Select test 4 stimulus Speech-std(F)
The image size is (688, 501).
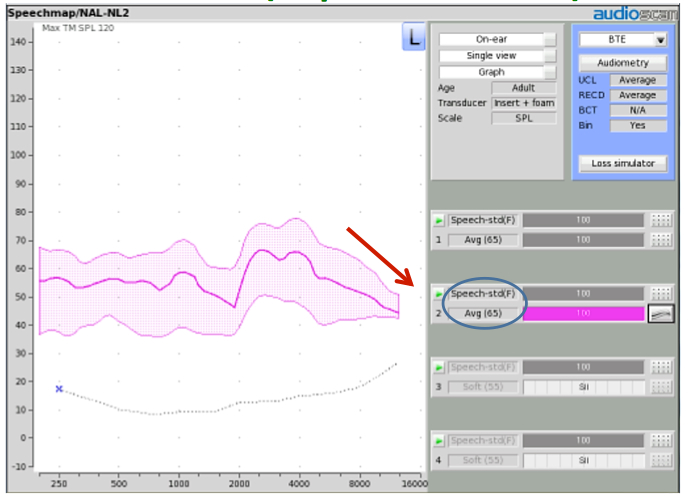pyautogui.click(x=483, y=440)
